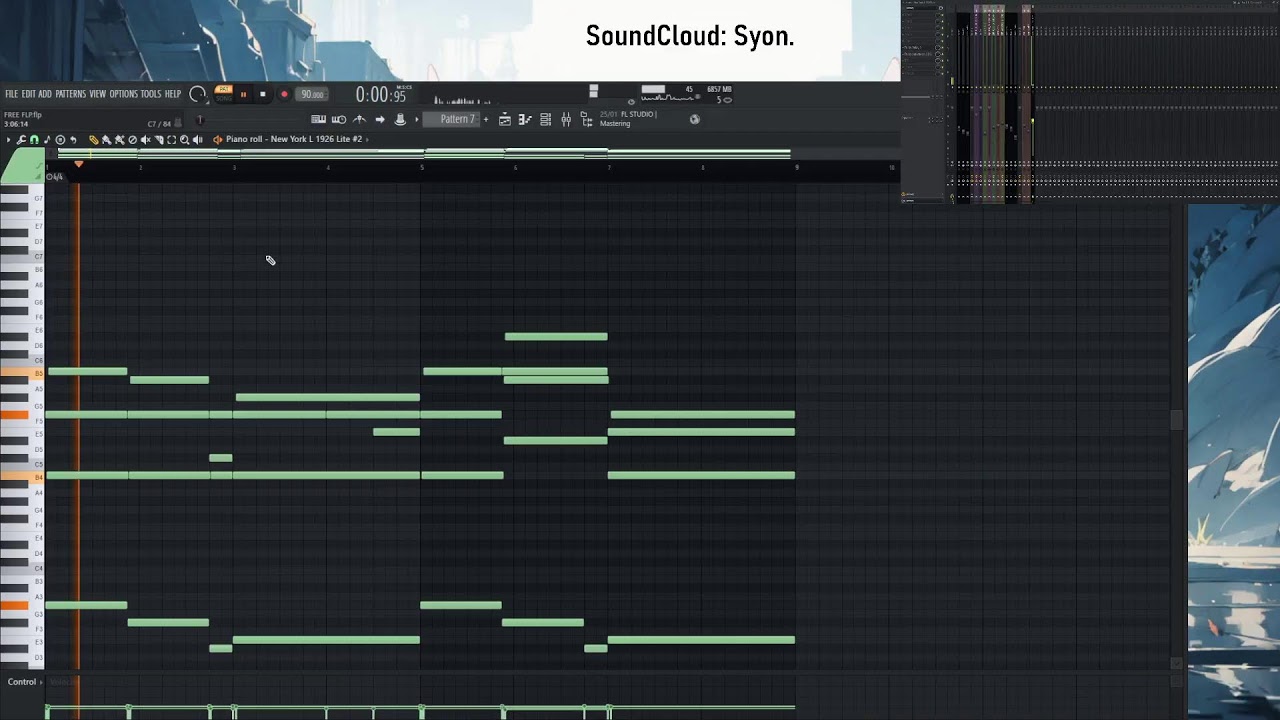
Task: Adjust the master volume knob beside HELP
Action: coord(198,94)
